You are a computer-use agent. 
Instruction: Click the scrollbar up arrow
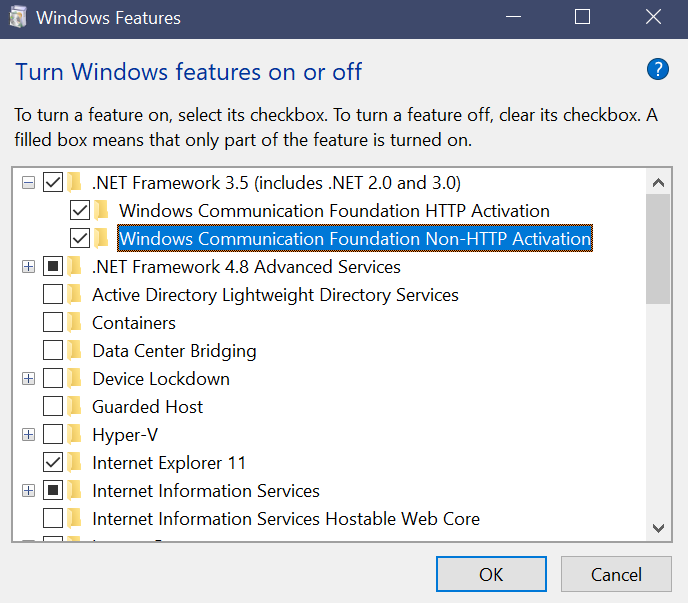(x=658, y=183)
